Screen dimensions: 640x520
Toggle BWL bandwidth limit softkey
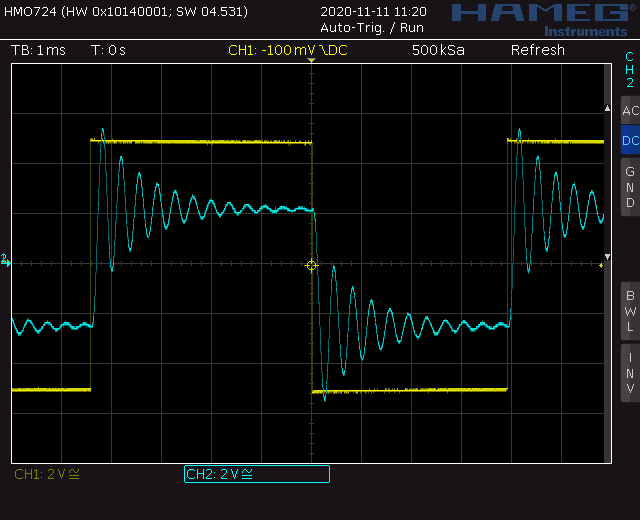pyautogui.click(x=630, y=311)
